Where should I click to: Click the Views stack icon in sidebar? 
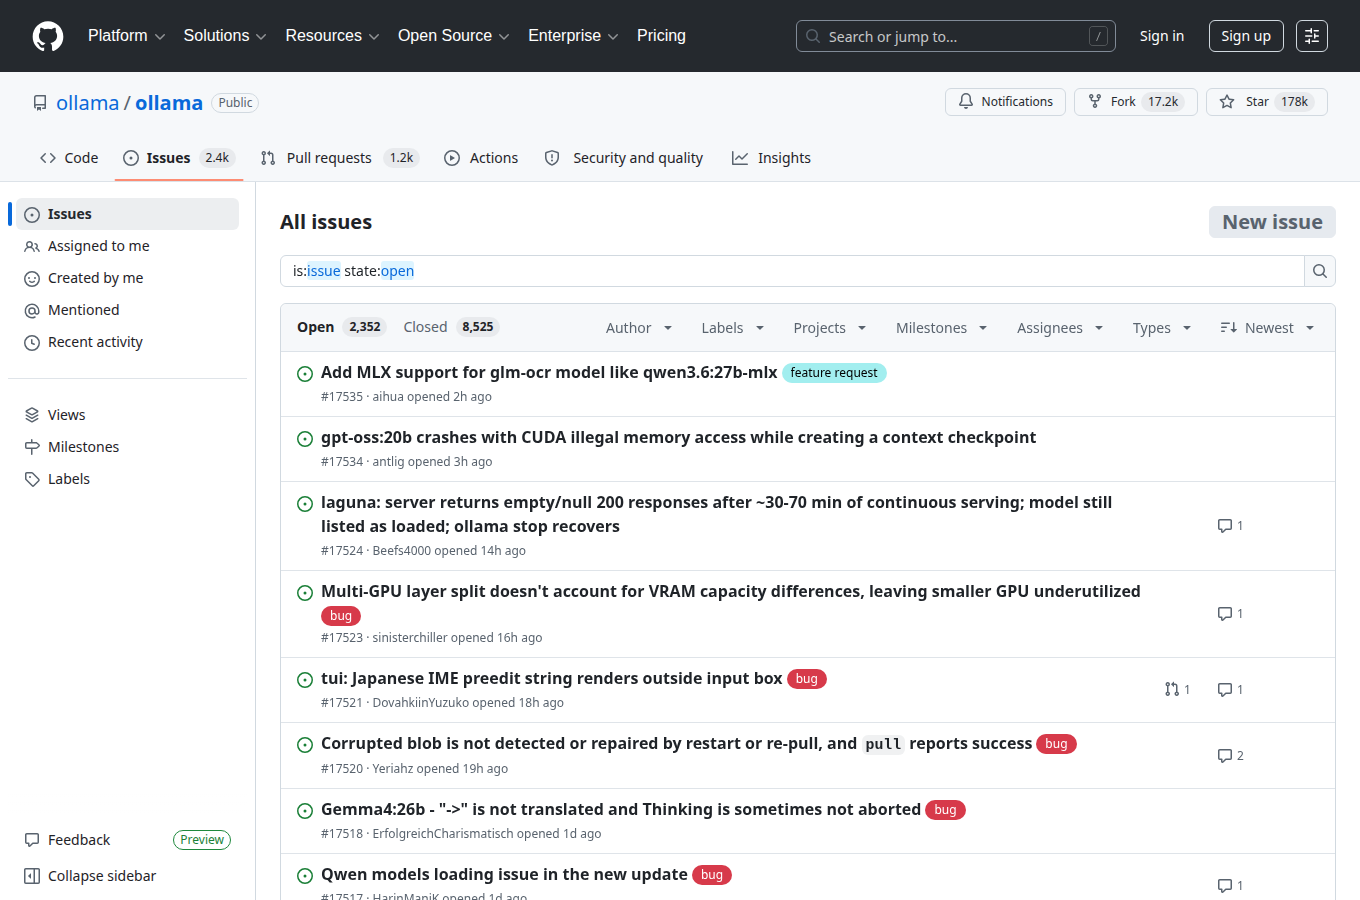(x=32, y=415)
